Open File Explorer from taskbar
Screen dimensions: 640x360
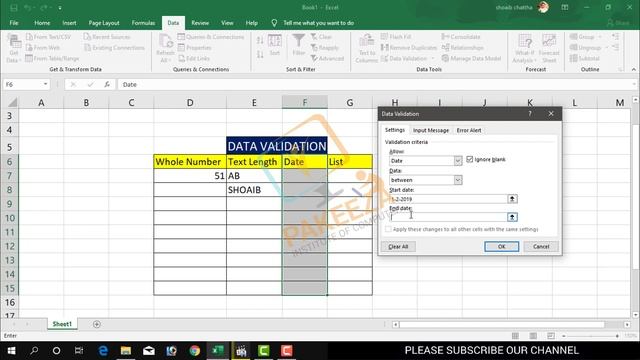(x=126, y=351)
